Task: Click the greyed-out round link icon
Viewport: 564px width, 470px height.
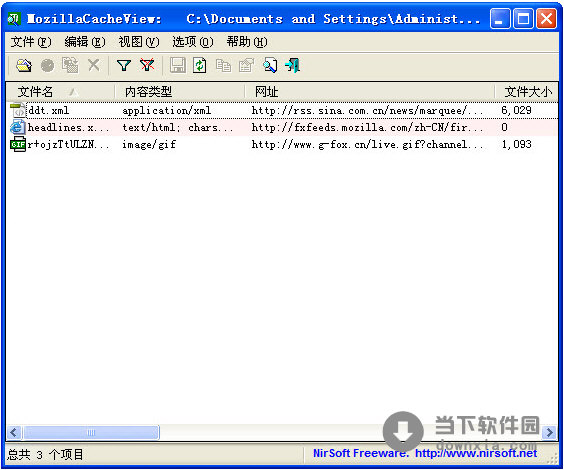Action: tap(47, 65)
